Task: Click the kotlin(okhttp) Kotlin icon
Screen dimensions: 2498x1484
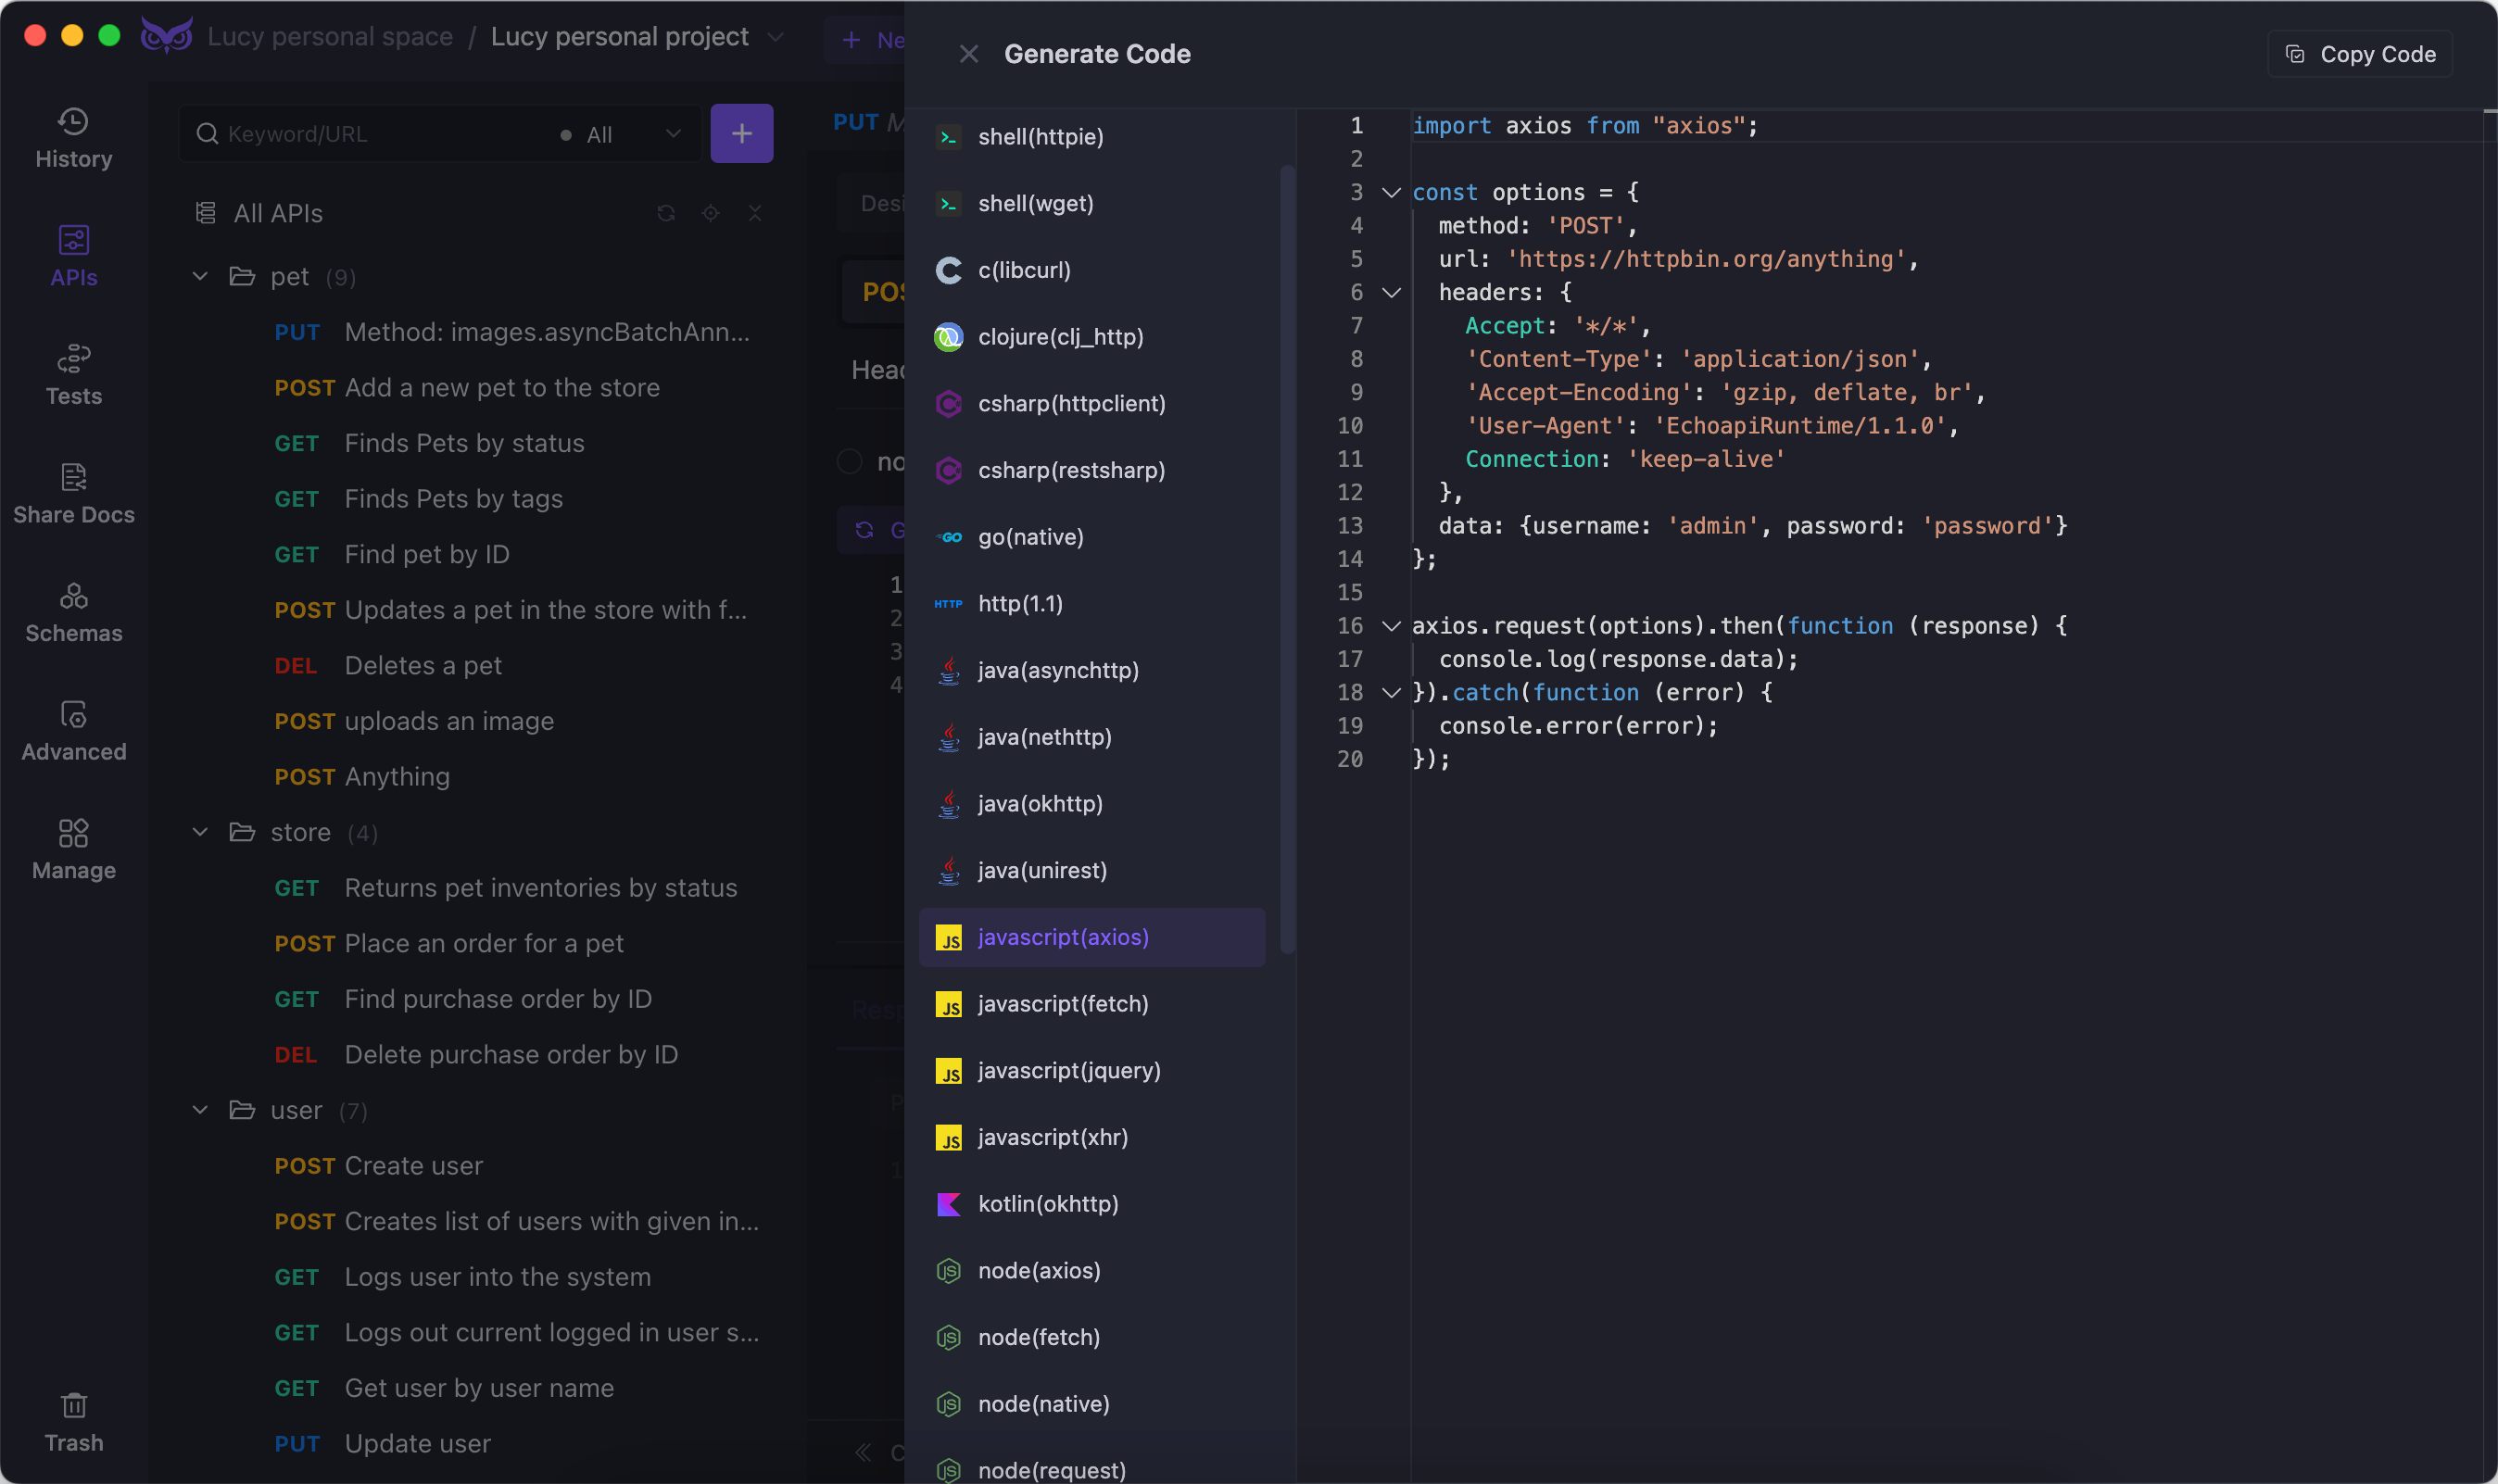Action: [x=948, y=1204]
